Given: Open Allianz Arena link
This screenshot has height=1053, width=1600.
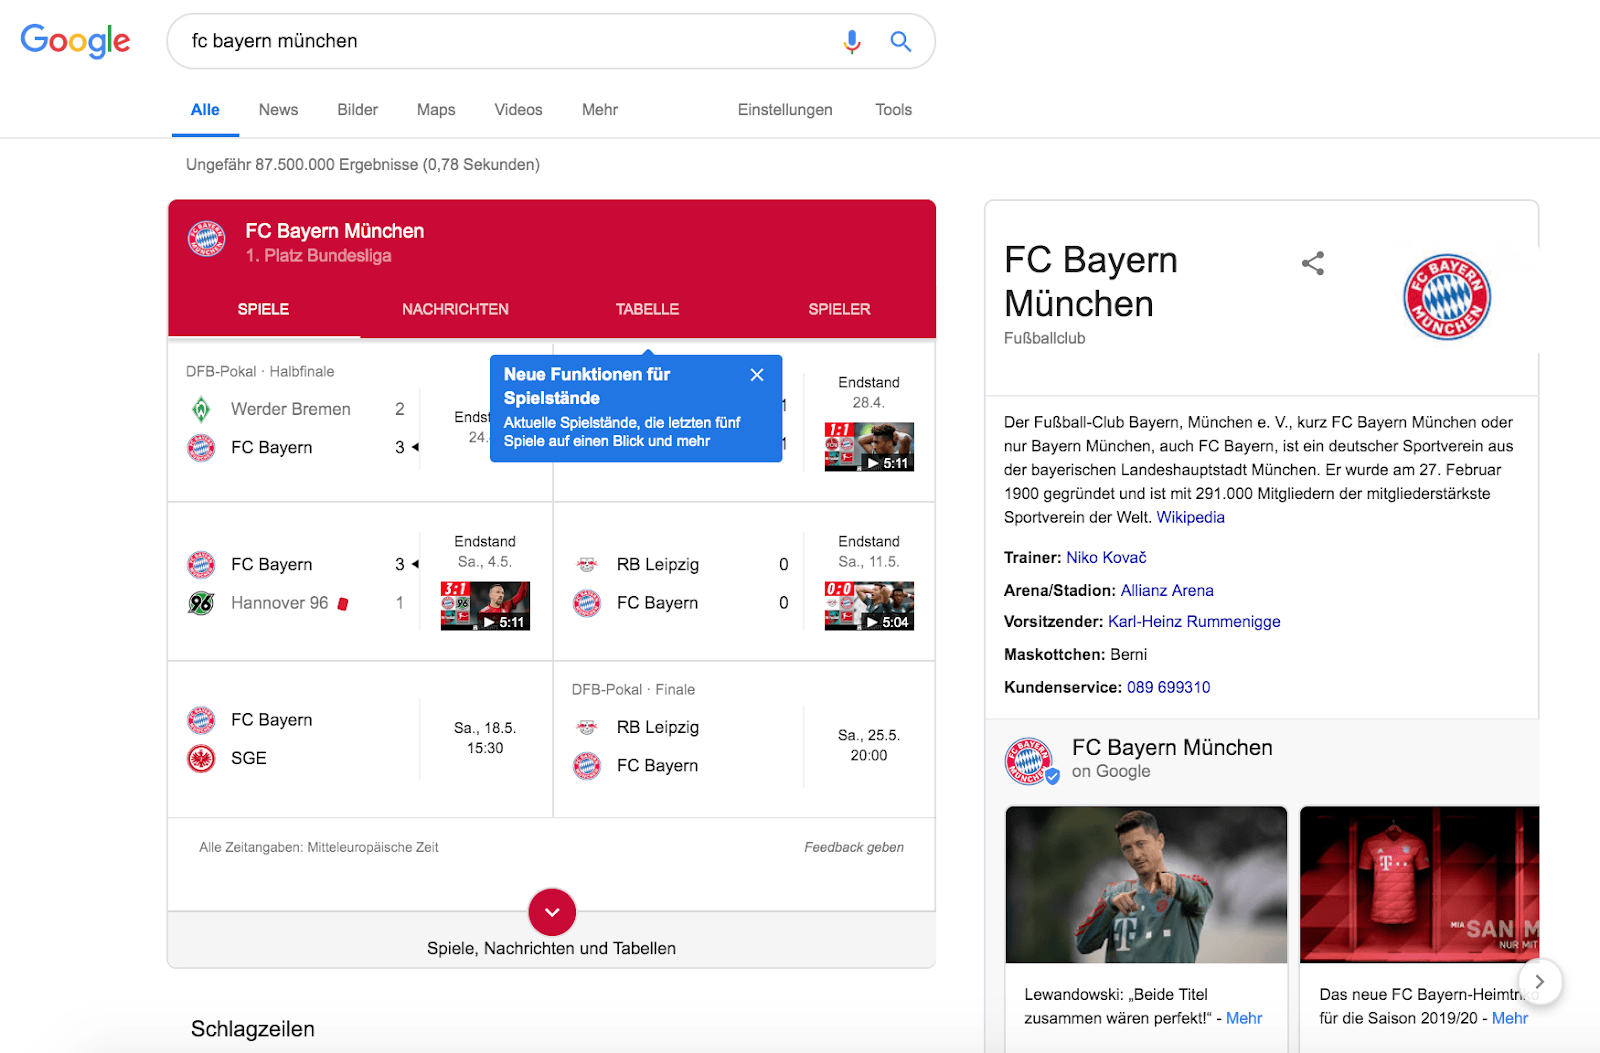Looking at the screenshot, I should (1167, 591).
